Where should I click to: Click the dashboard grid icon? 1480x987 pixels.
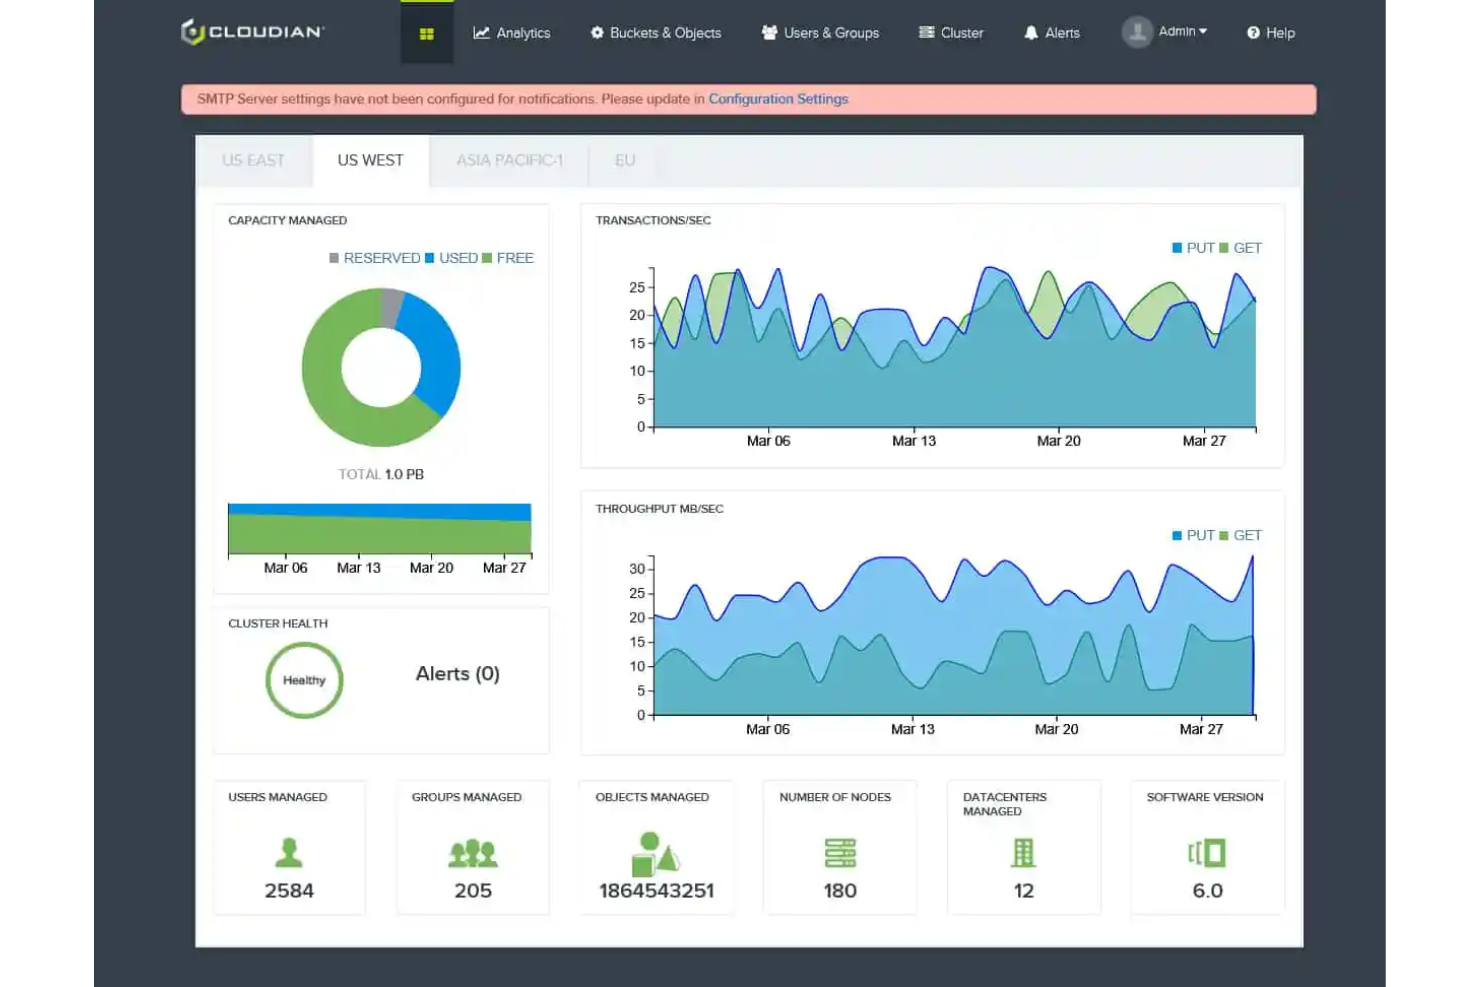point(427,32)
